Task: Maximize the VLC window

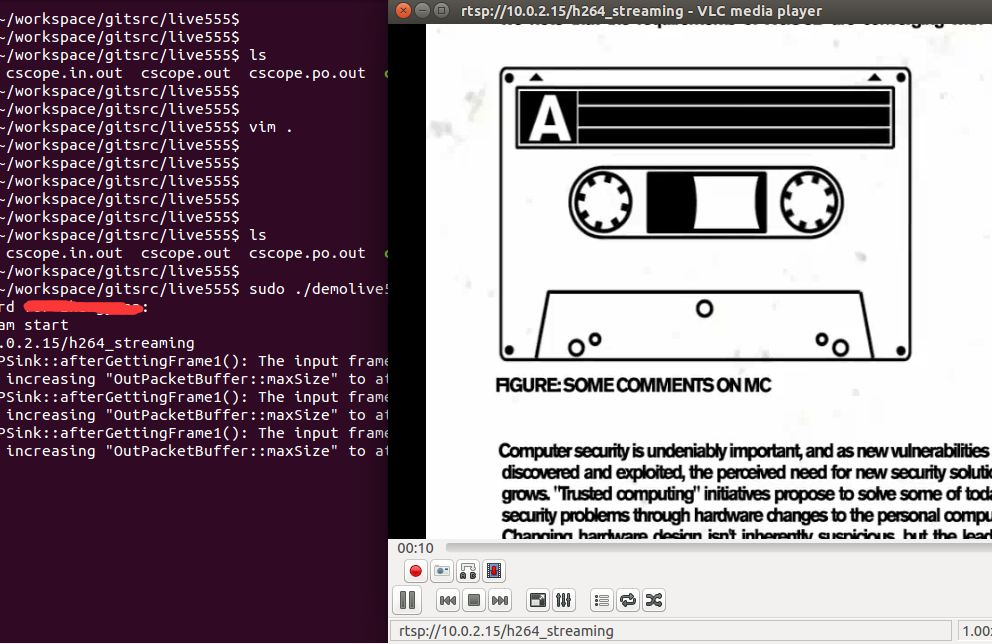Action: [x=442, y=10]
